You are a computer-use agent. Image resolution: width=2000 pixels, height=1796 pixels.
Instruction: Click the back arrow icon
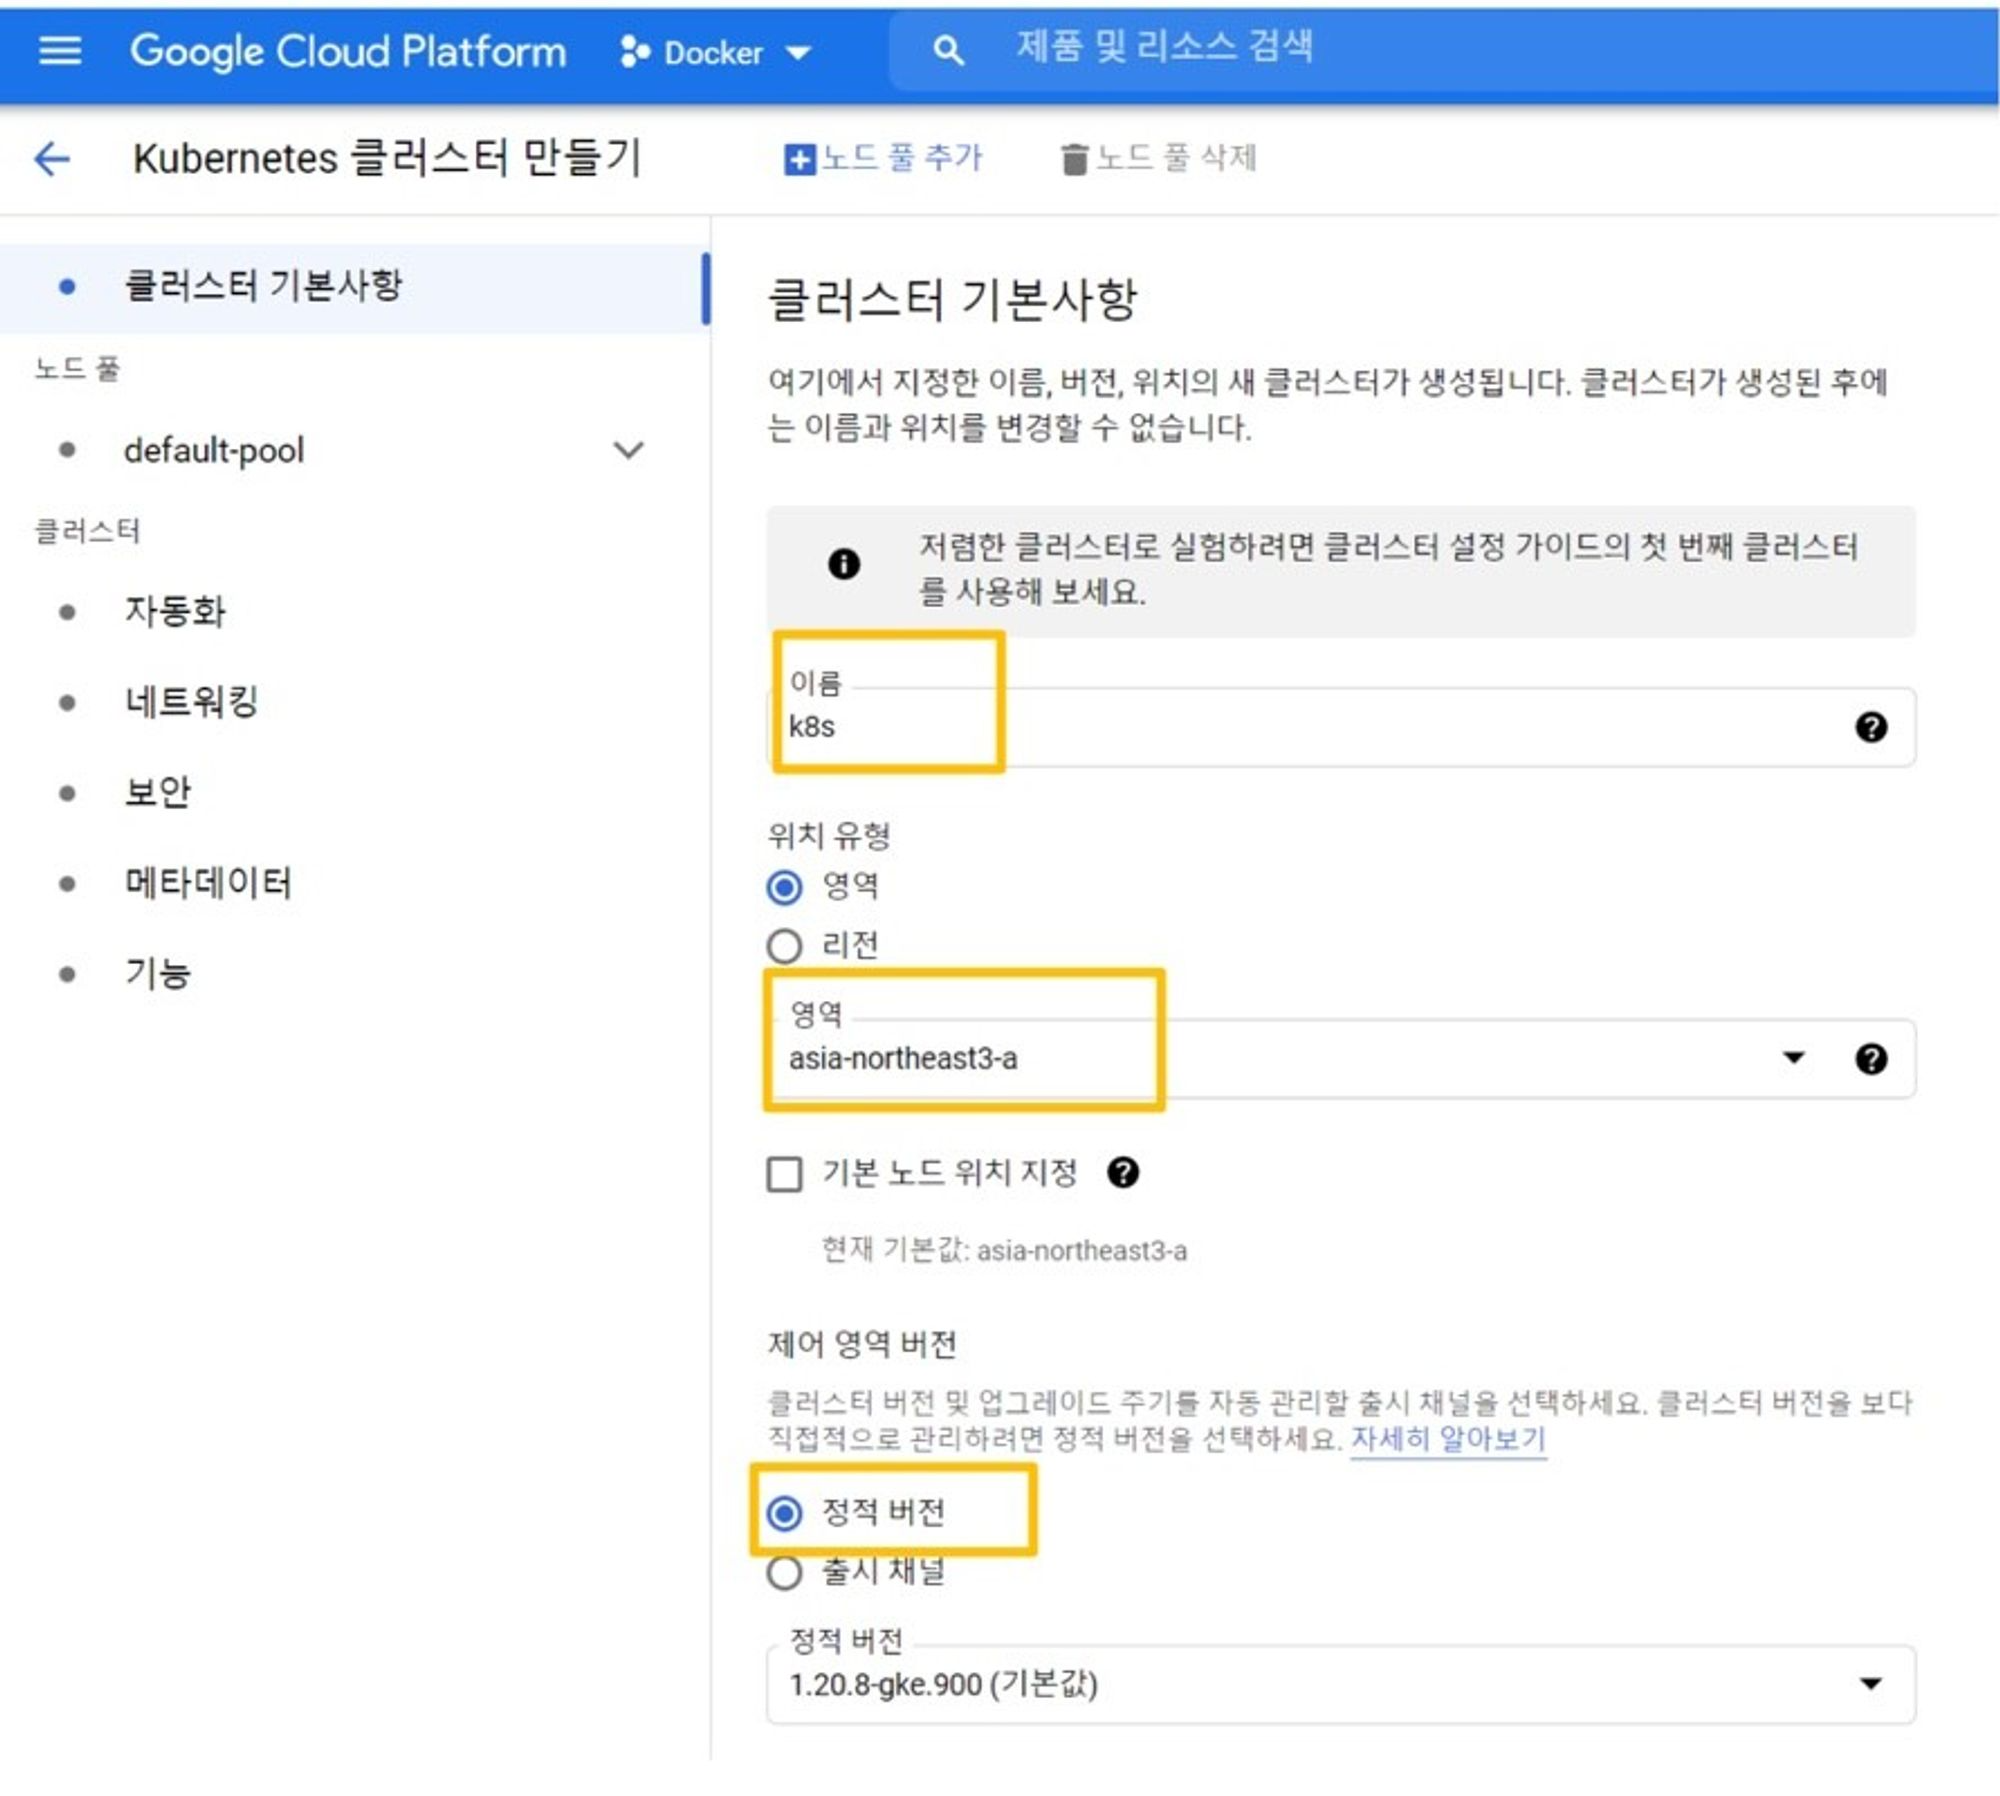point(52,158)
